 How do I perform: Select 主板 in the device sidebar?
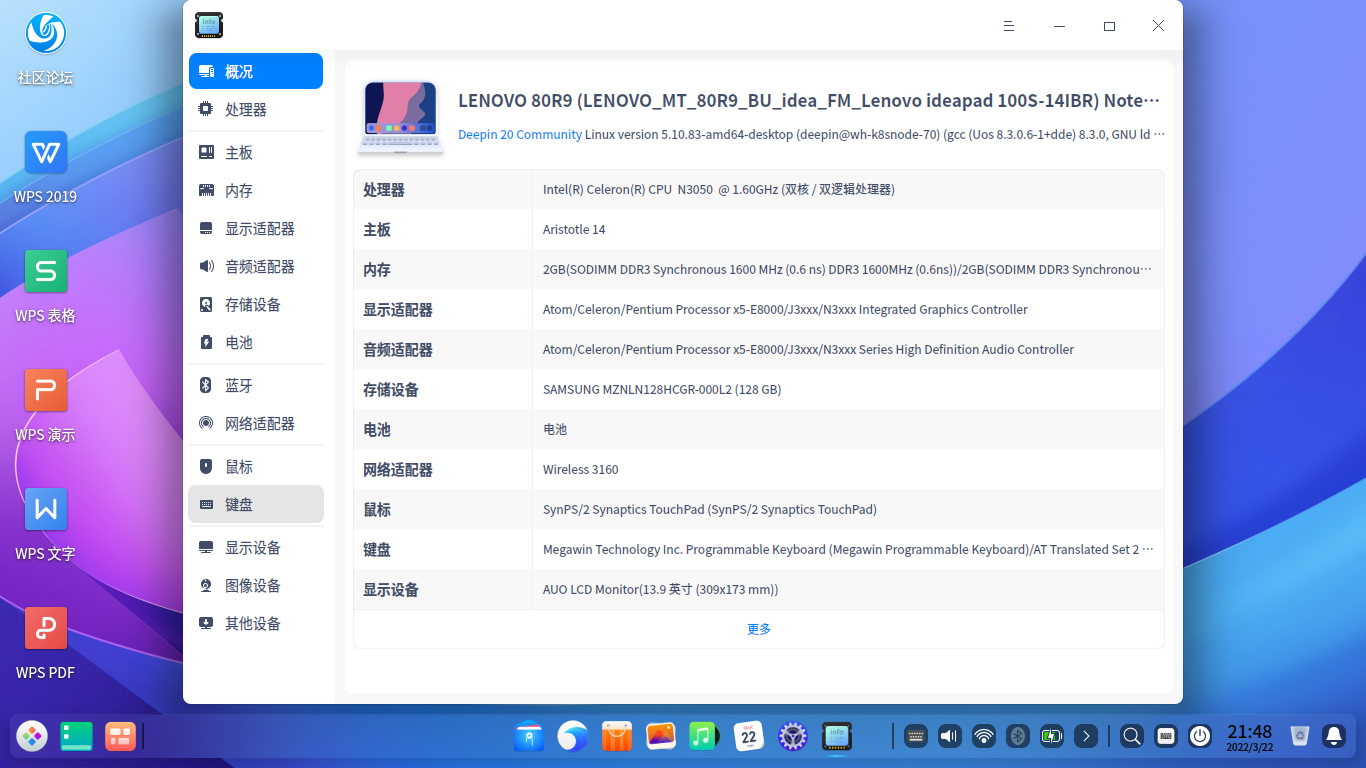(x=256, y=153)
